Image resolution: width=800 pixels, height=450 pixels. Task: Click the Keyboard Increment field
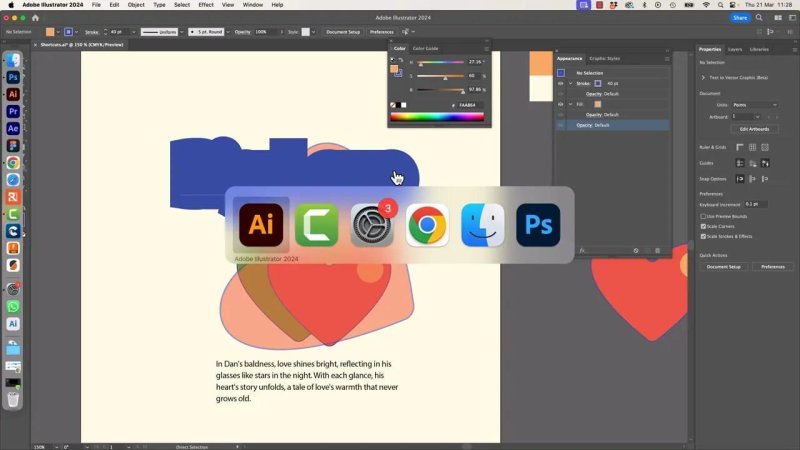click(x=756, y=204)
